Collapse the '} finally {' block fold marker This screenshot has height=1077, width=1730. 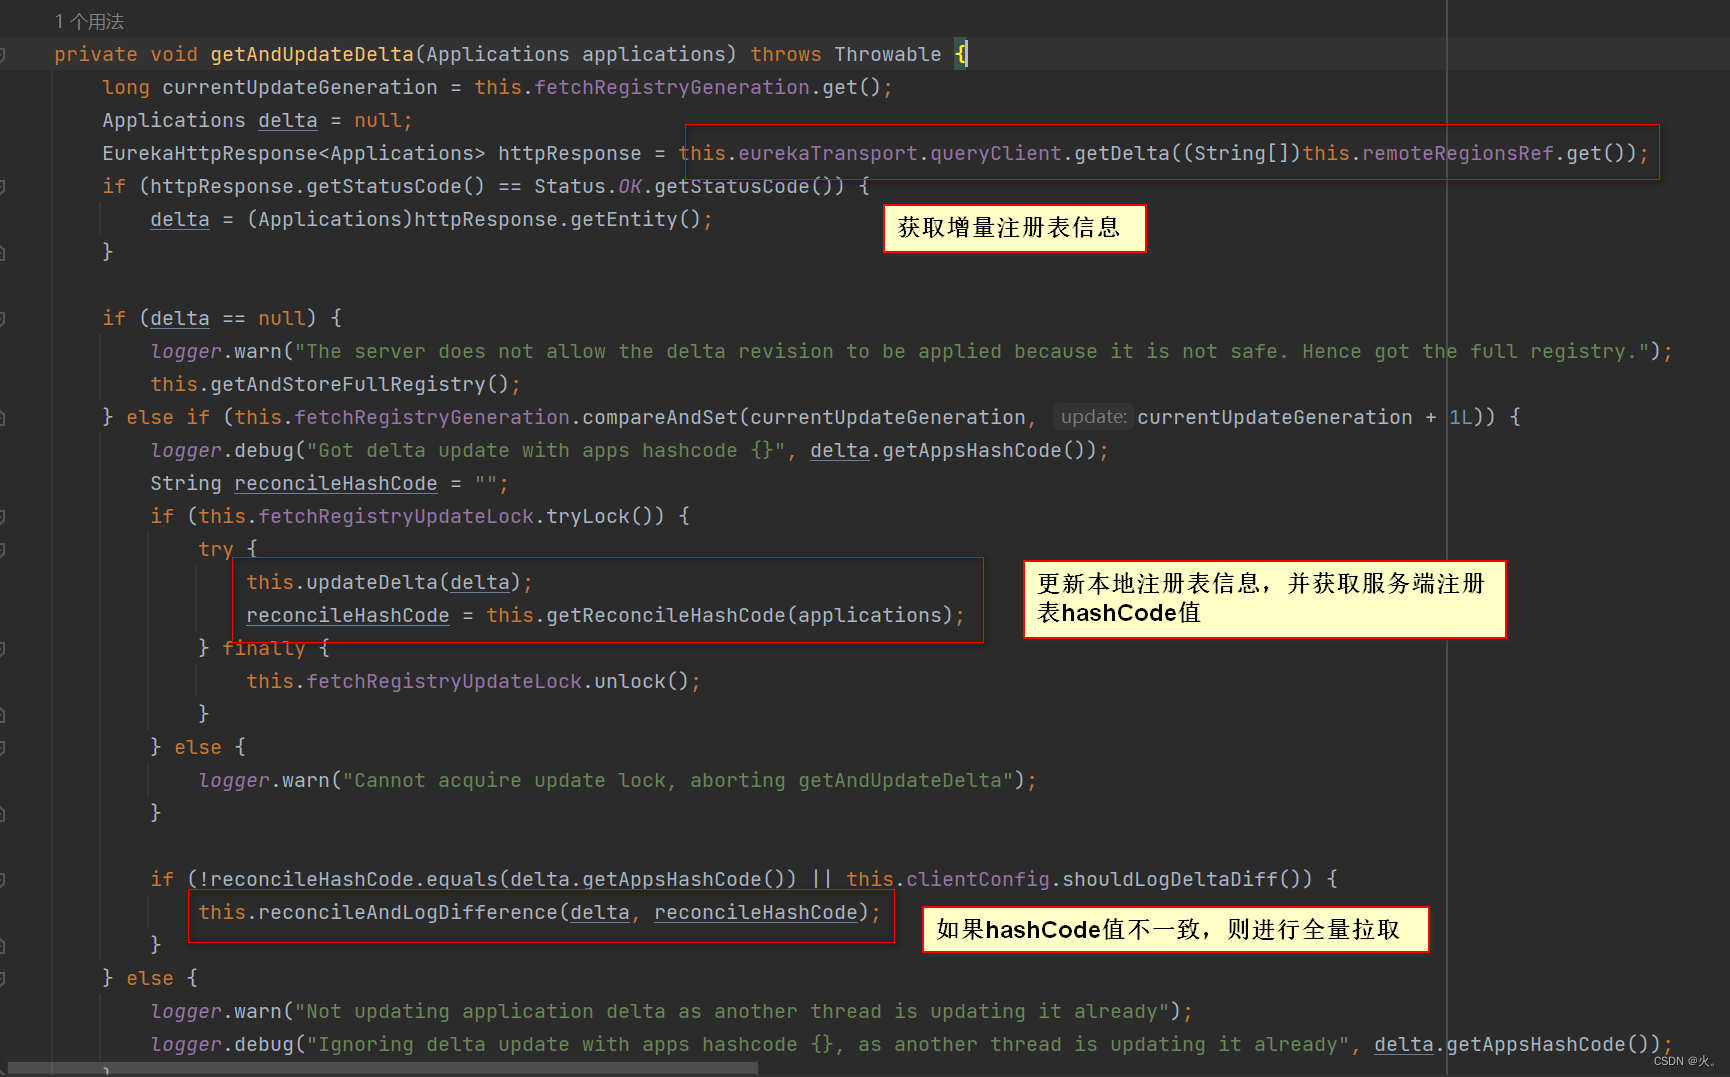pos(3,648)
